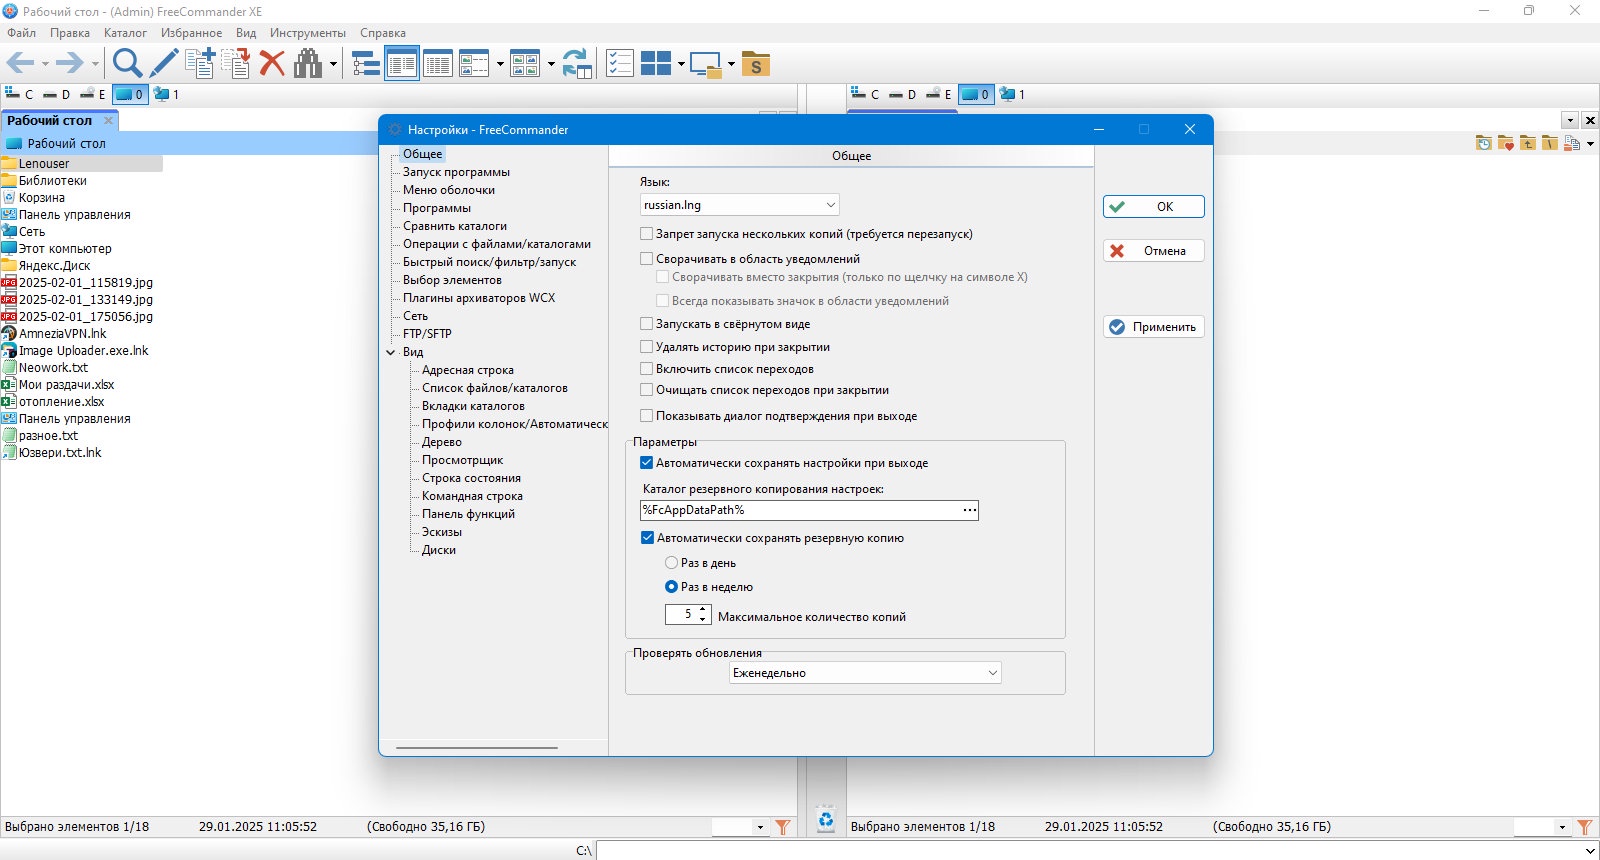Uncheck "Автоматически сохранять настройки при выходе"
1600x860 pixels.
(647, 463)
